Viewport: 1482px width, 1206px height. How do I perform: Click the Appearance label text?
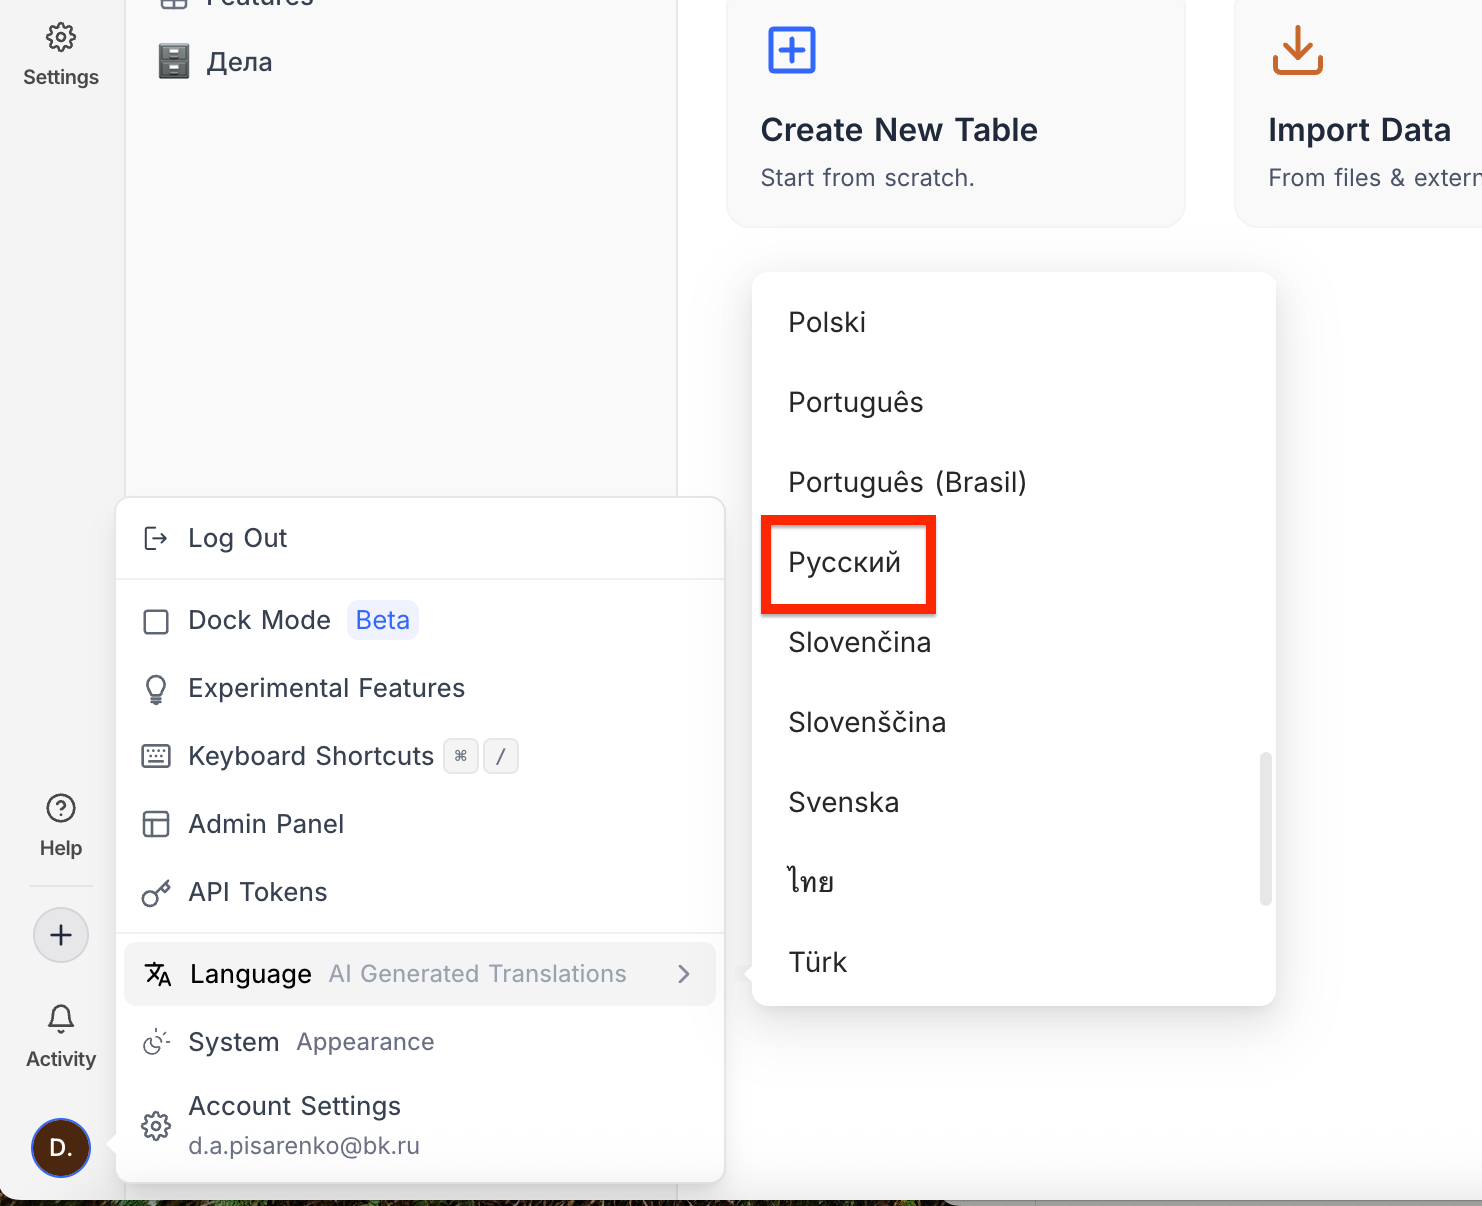(365, 1042)
